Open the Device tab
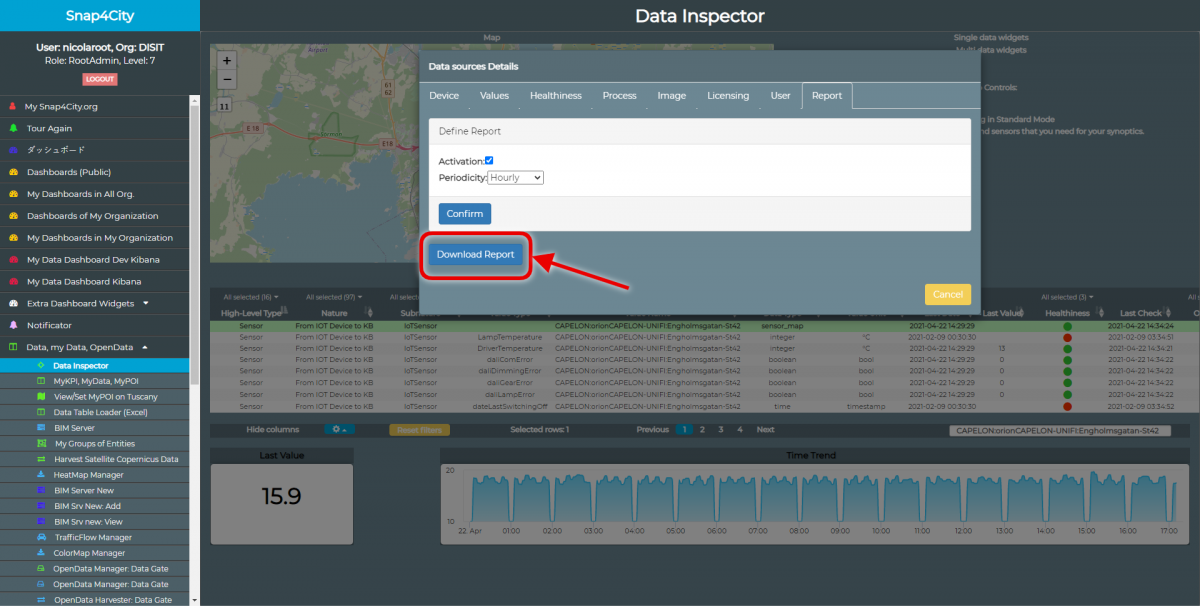 (x=444, y=96)
